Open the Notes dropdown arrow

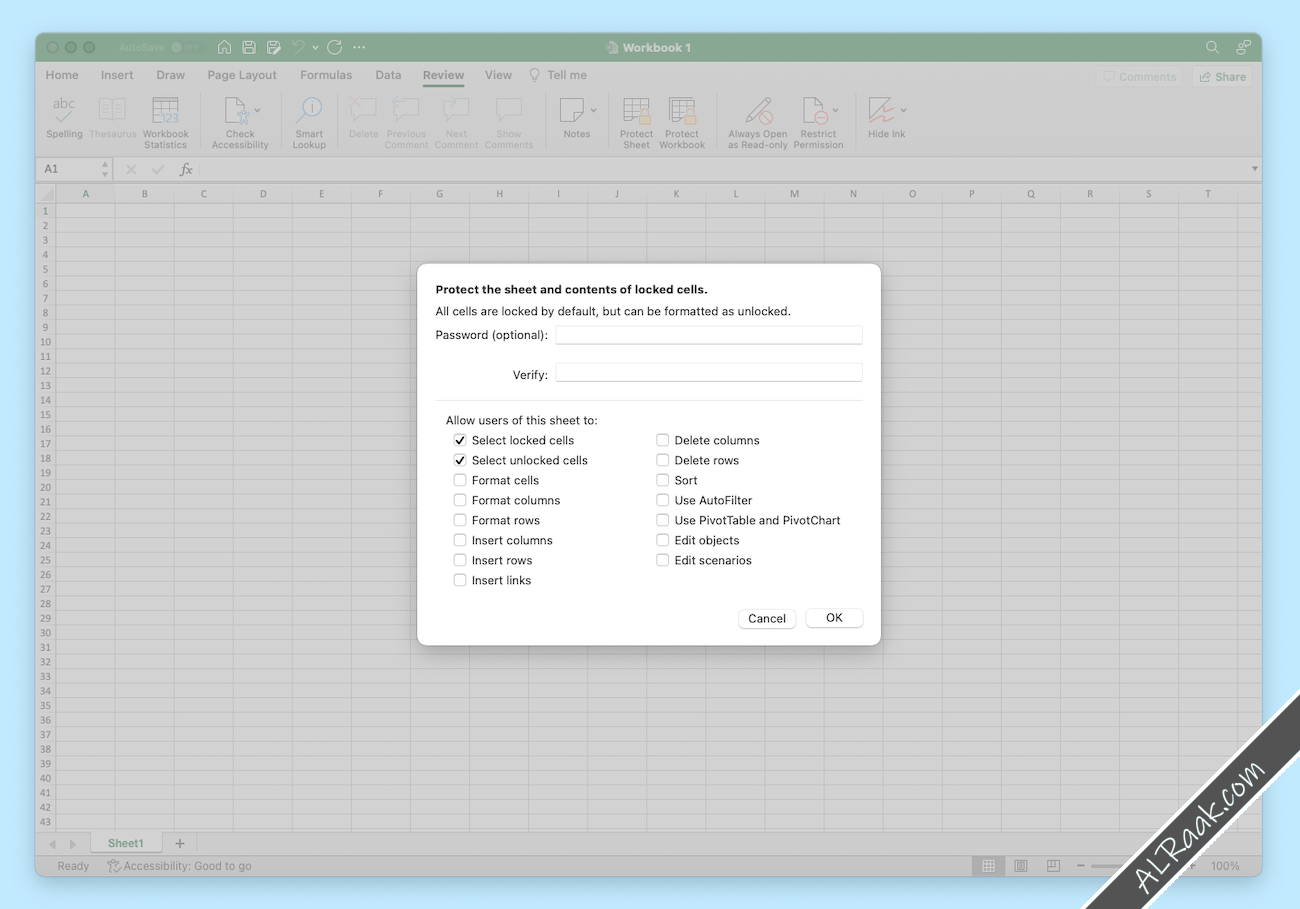click(x=594, y=110)
